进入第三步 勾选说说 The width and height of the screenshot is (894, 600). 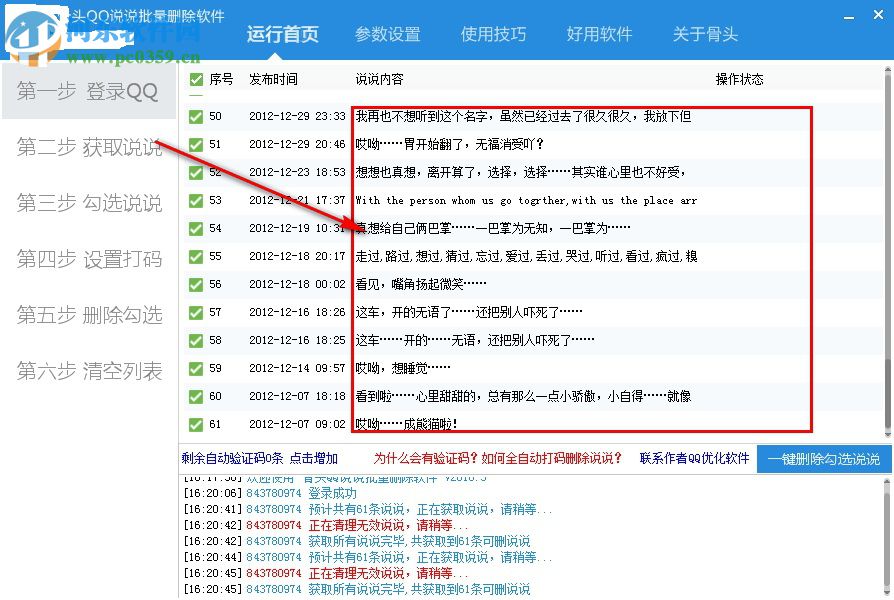pyautogui.click(x=89, y=203)
